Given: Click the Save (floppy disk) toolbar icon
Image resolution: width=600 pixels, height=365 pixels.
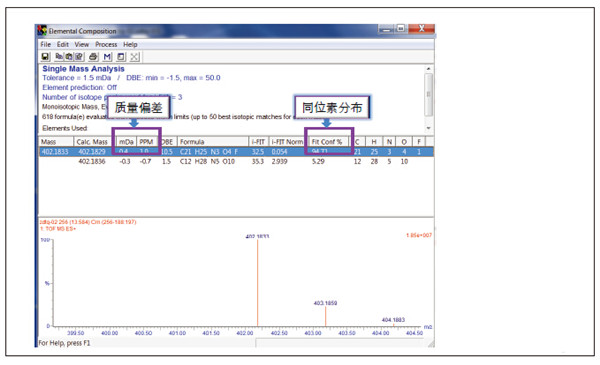Looking at the screenshot, I should click(x=45, y=57).
